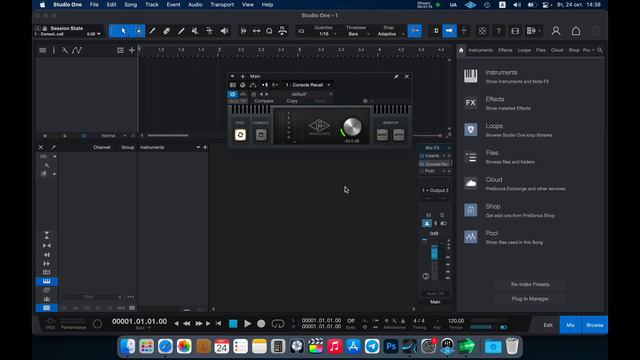This screenshot has height=360, width=640.
Task: Go to the Start page home icon
Action: tap(576, 31)
